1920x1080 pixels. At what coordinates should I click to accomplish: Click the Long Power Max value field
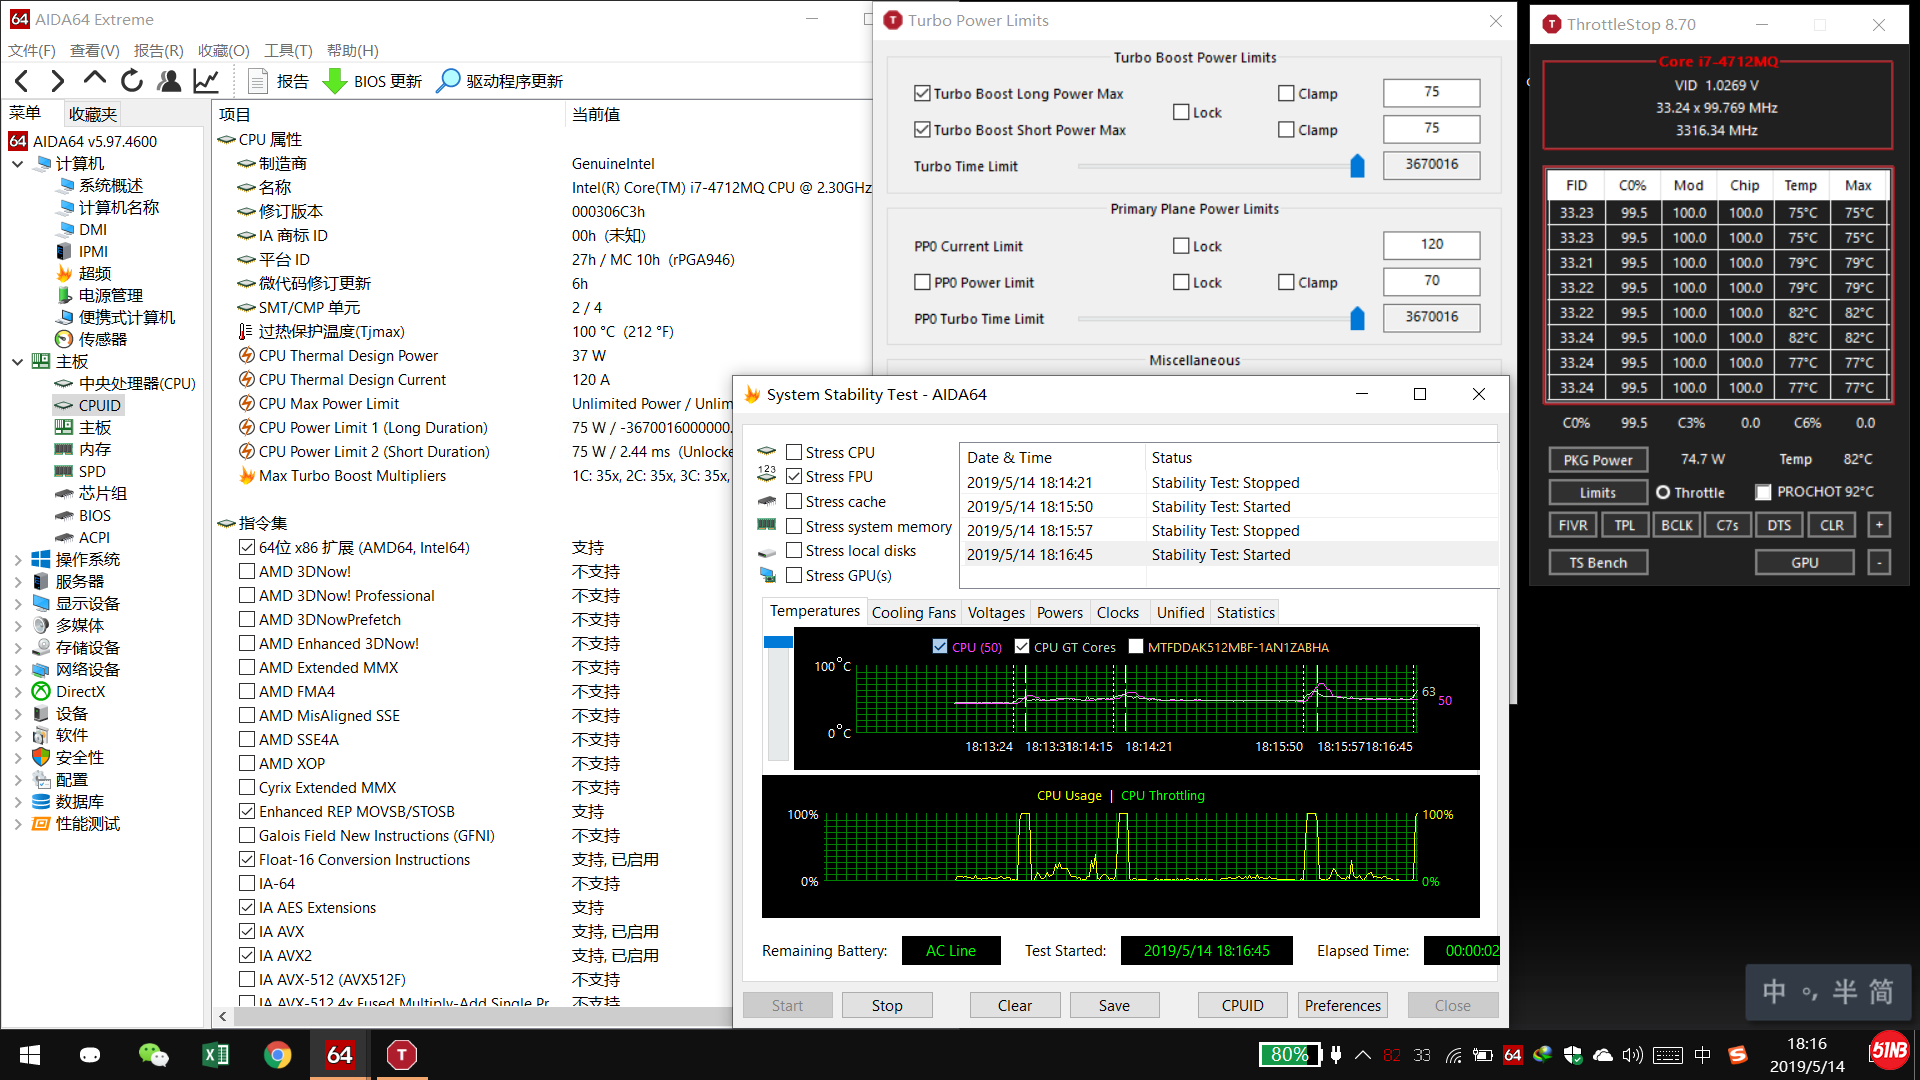1431,92
